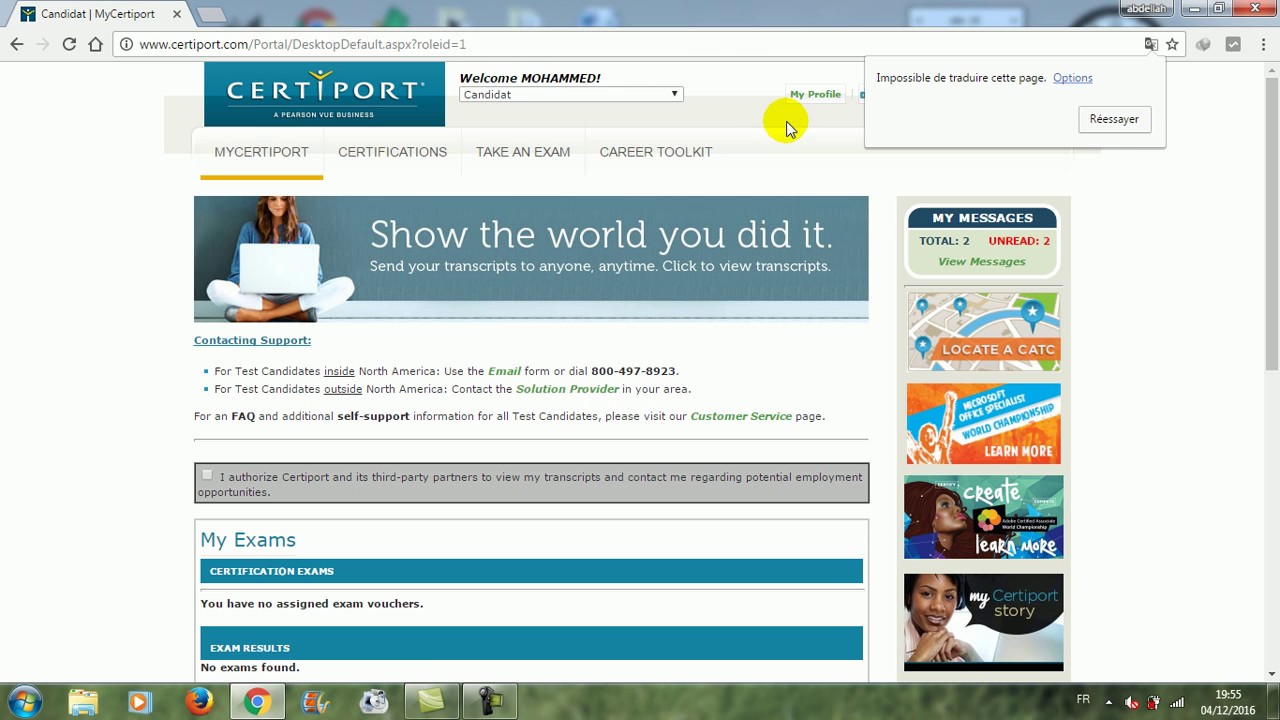Screen dimensions: 1280x720
Task: Click the Google Translate icon in address bar
Action: coord(1151,44)
